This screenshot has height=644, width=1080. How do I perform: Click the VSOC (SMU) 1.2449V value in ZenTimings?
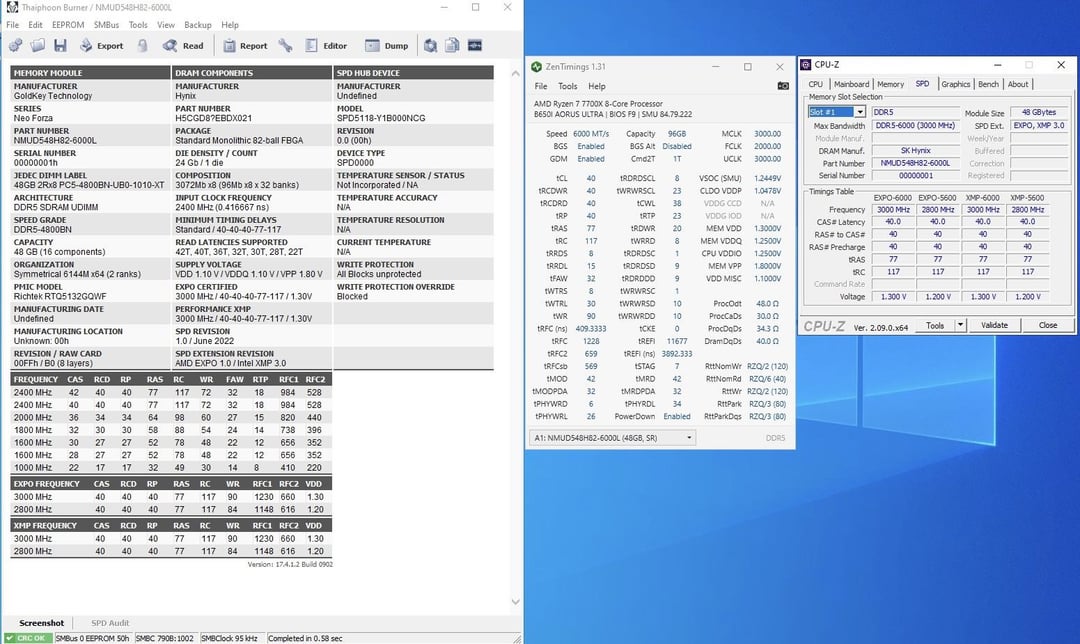pos(767,178)
